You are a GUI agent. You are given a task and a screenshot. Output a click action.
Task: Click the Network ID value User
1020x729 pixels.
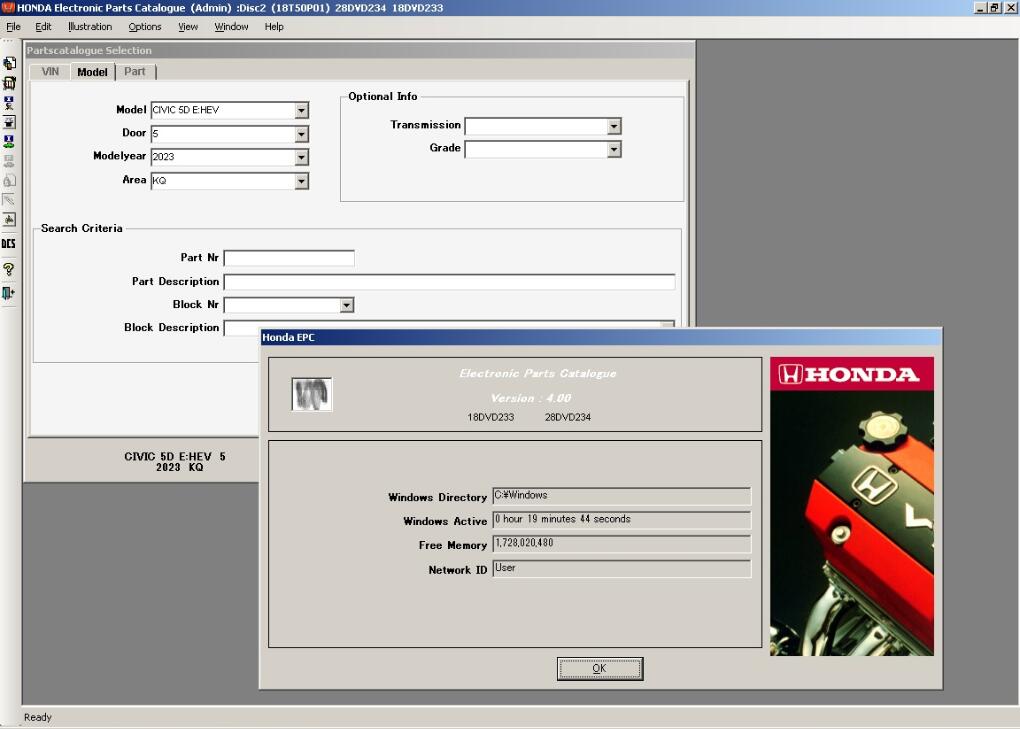[622, 569]
